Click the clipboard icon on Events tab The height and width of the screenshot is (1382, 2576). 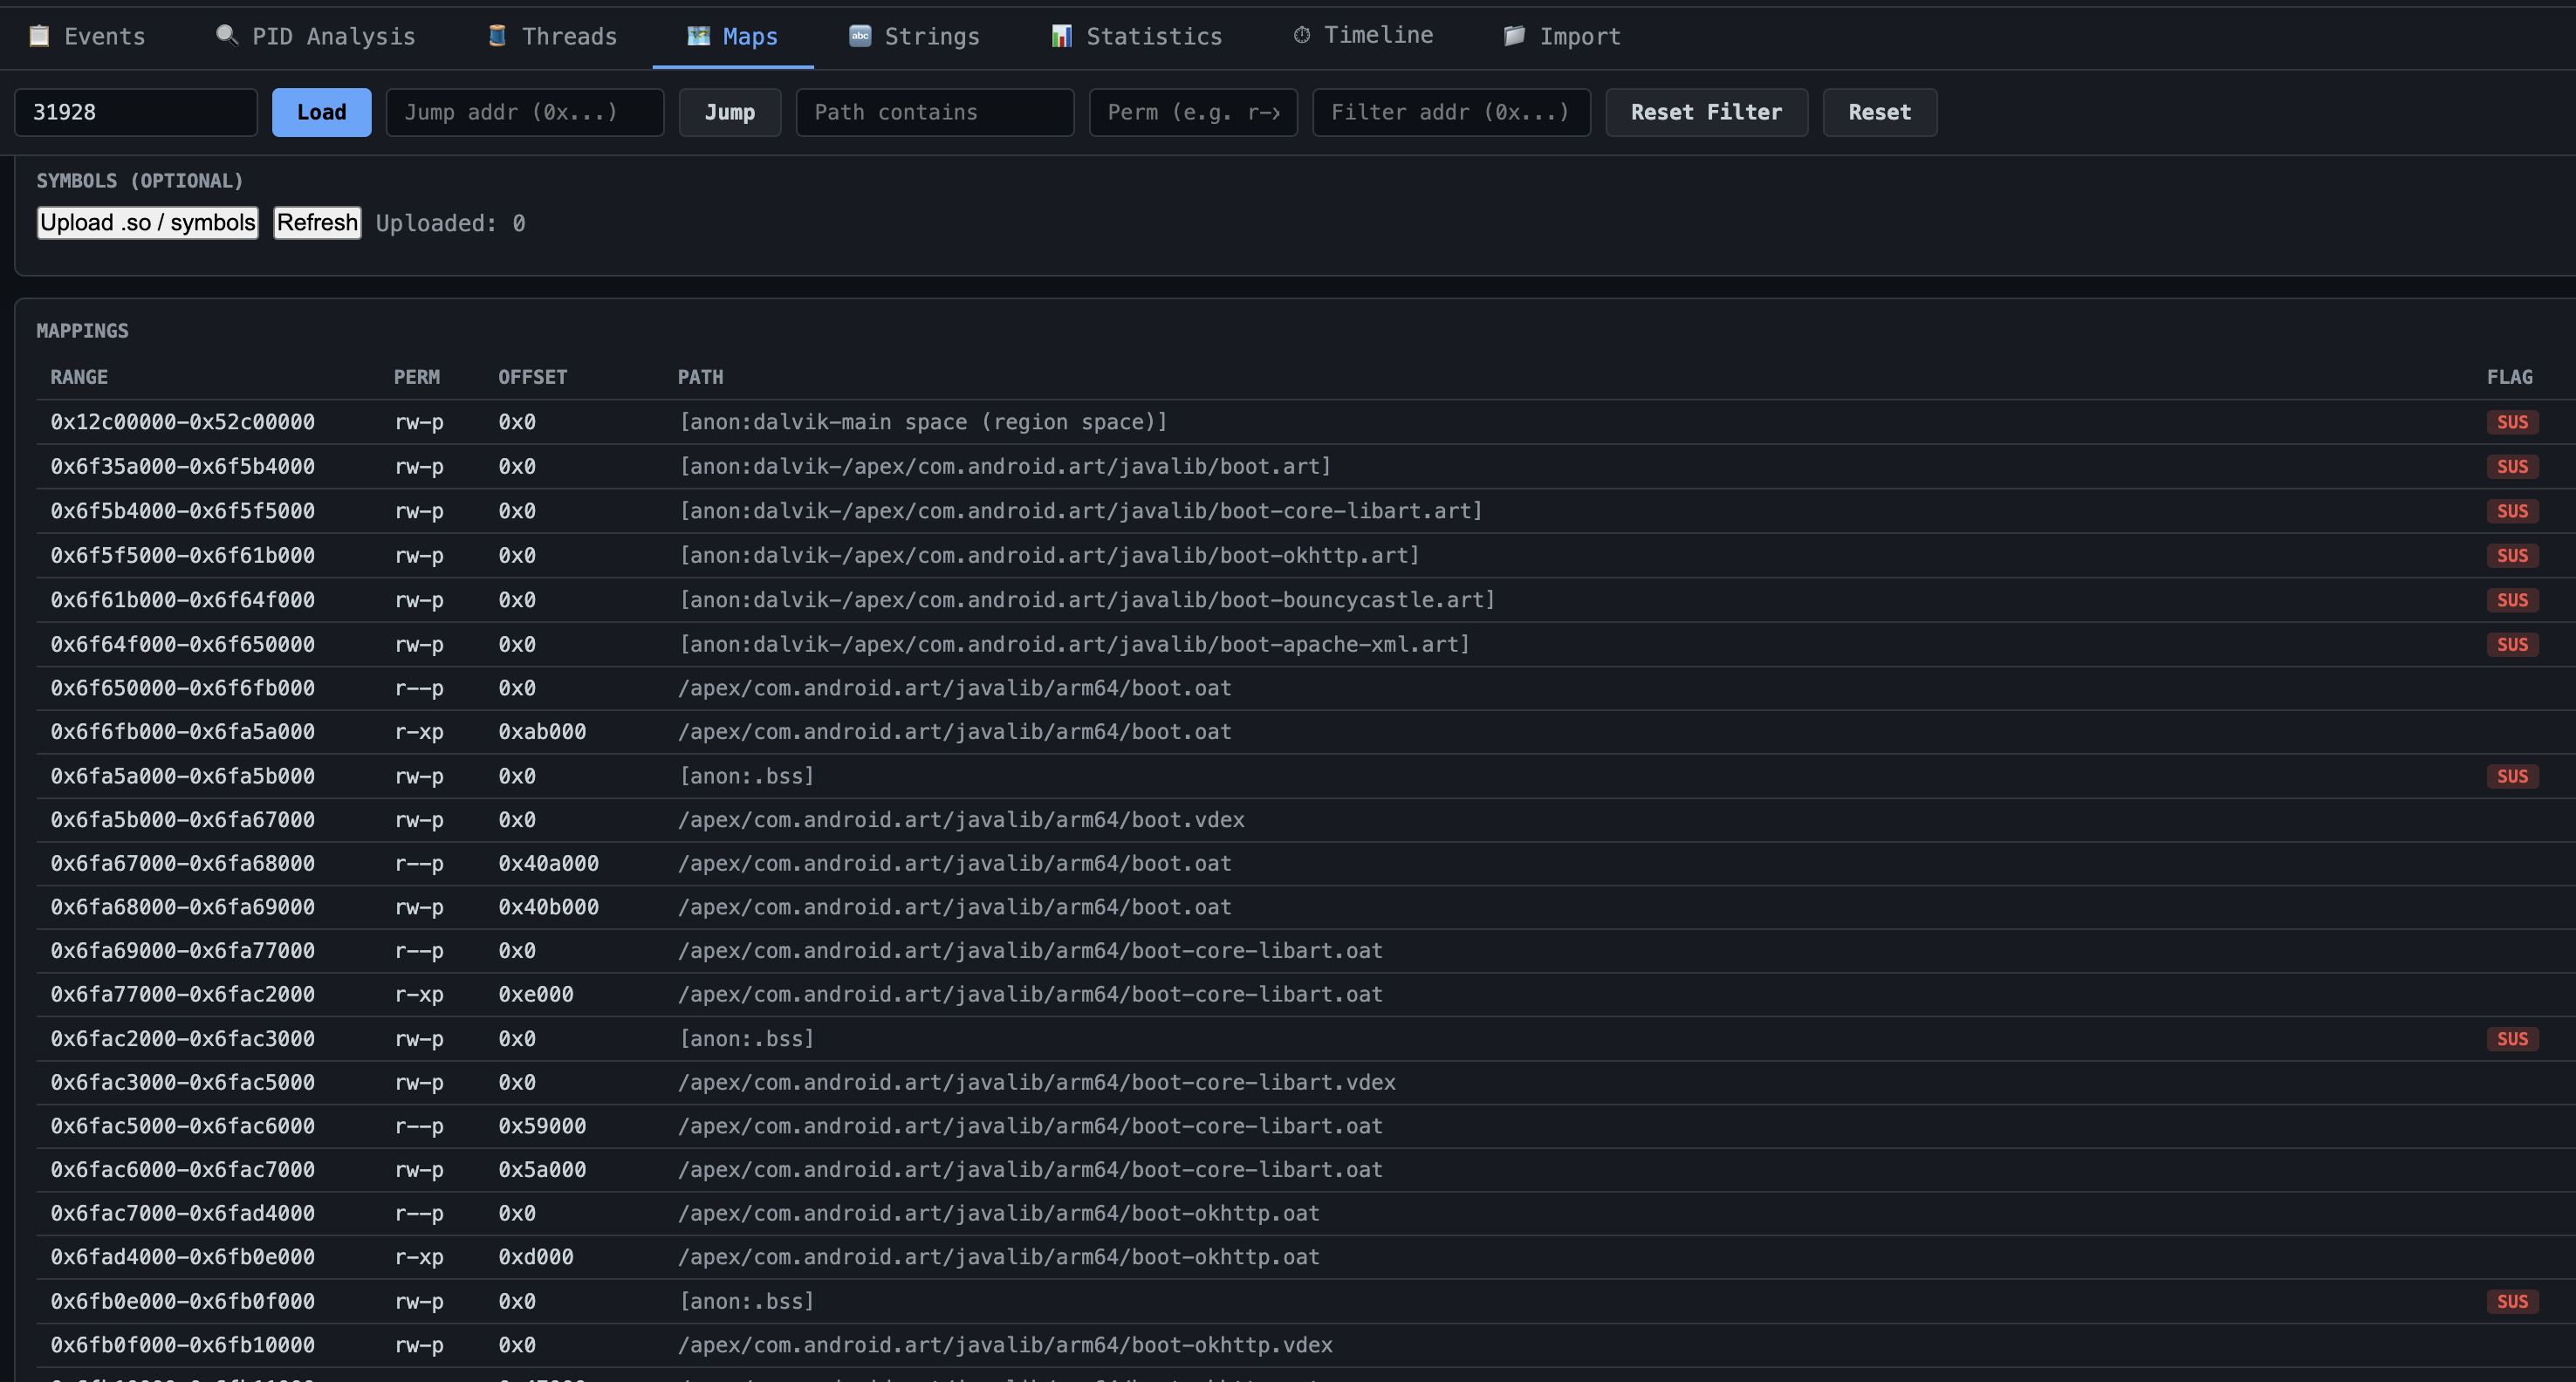point(39,36)
